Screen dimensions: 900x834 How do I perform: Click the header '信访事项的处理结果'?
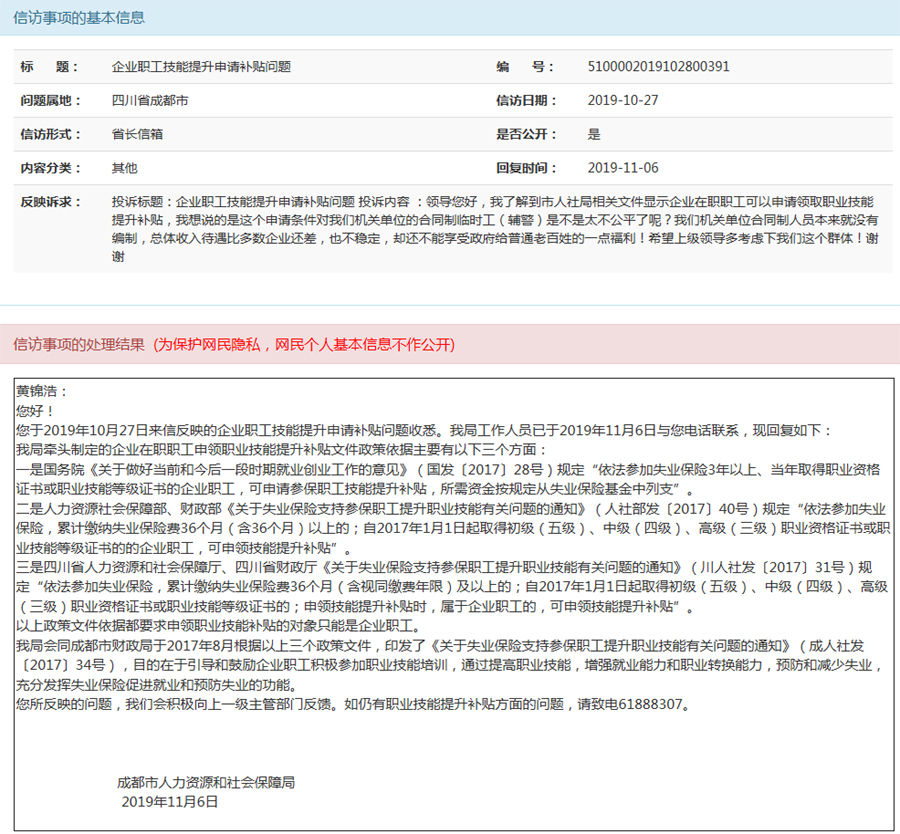coord(79,344)
